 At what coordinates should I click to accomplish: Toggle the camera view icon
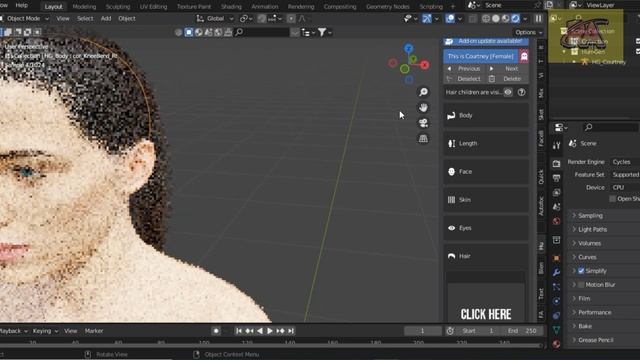pyautogui.click(x=423, y=123)
